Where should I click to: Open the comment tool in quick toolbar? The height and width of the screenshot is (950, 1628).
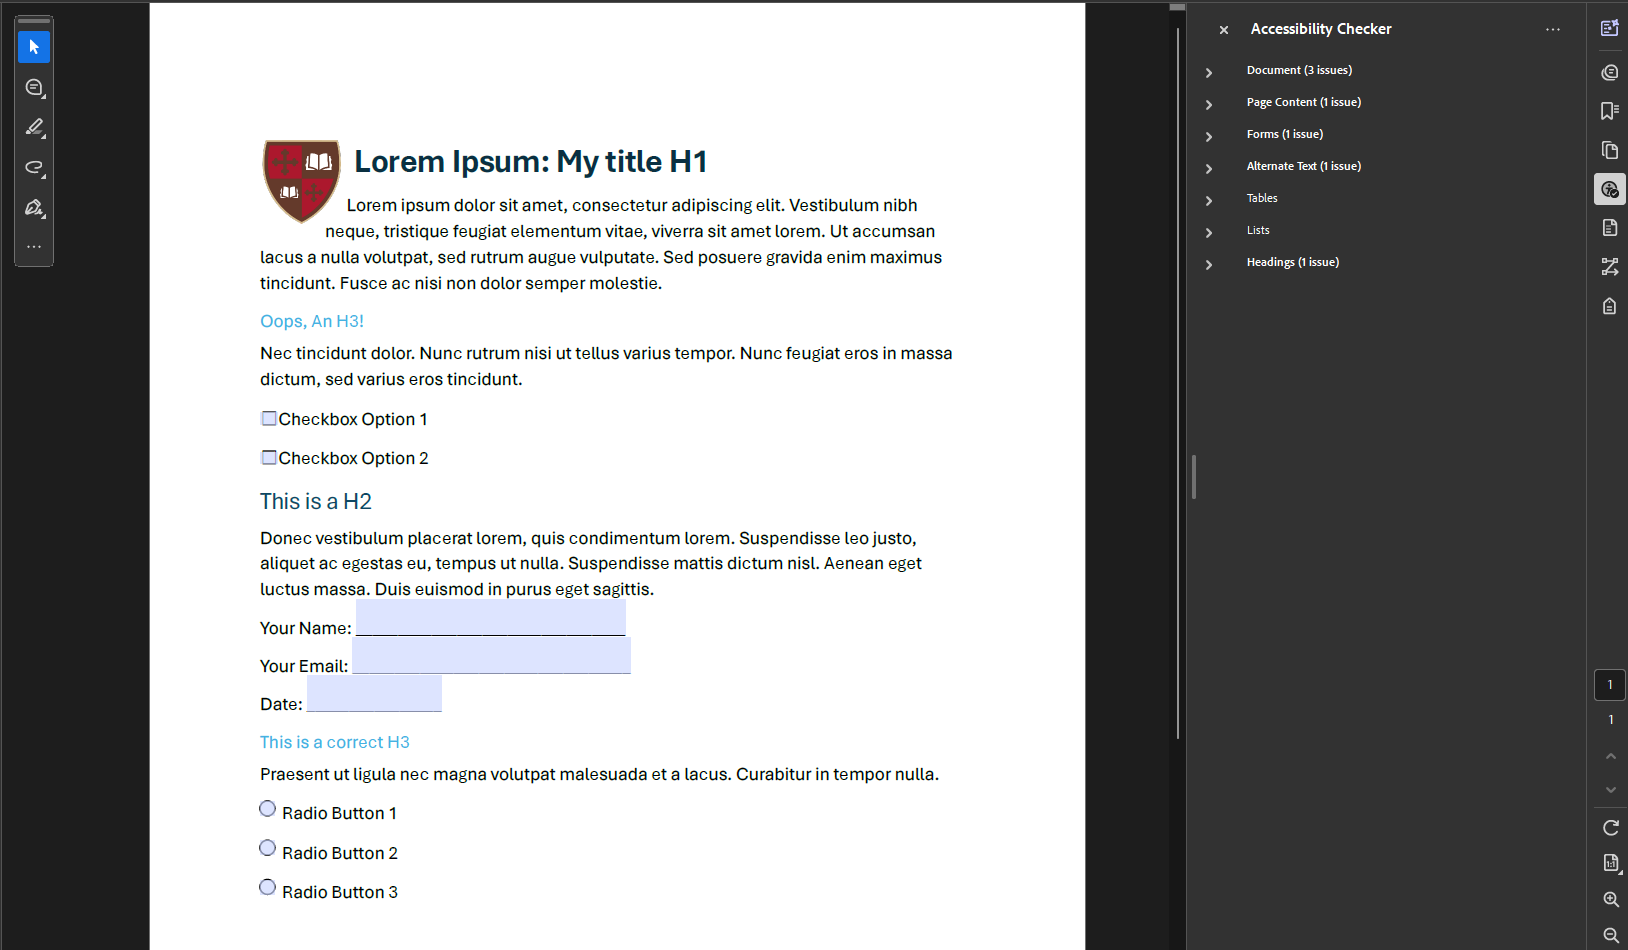[x=34, y=88]
